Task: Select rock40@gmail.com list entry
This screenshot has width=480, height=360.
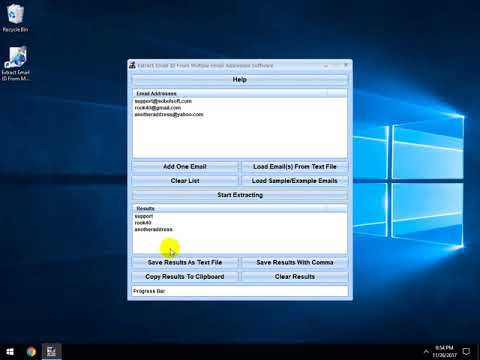Action: coord(158,108)
